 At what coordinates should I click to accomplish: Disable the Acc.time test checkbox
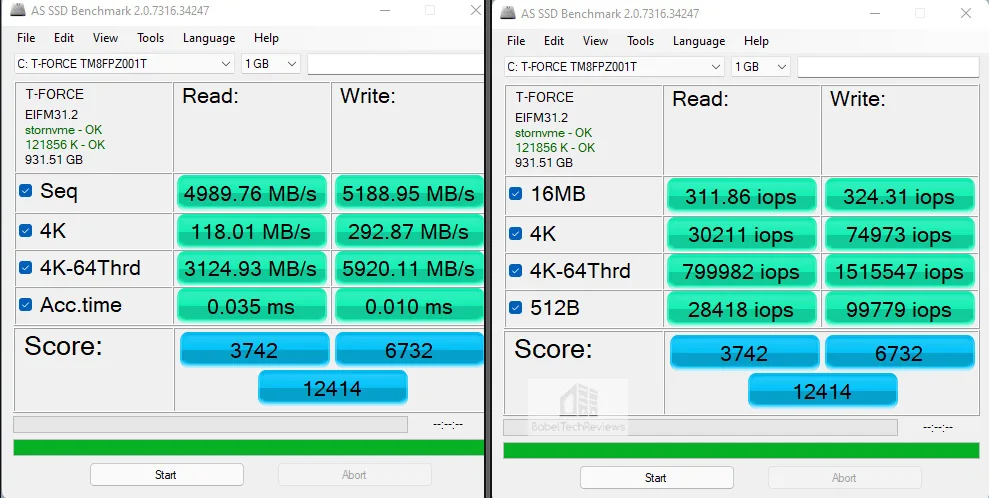click(25, 305)
